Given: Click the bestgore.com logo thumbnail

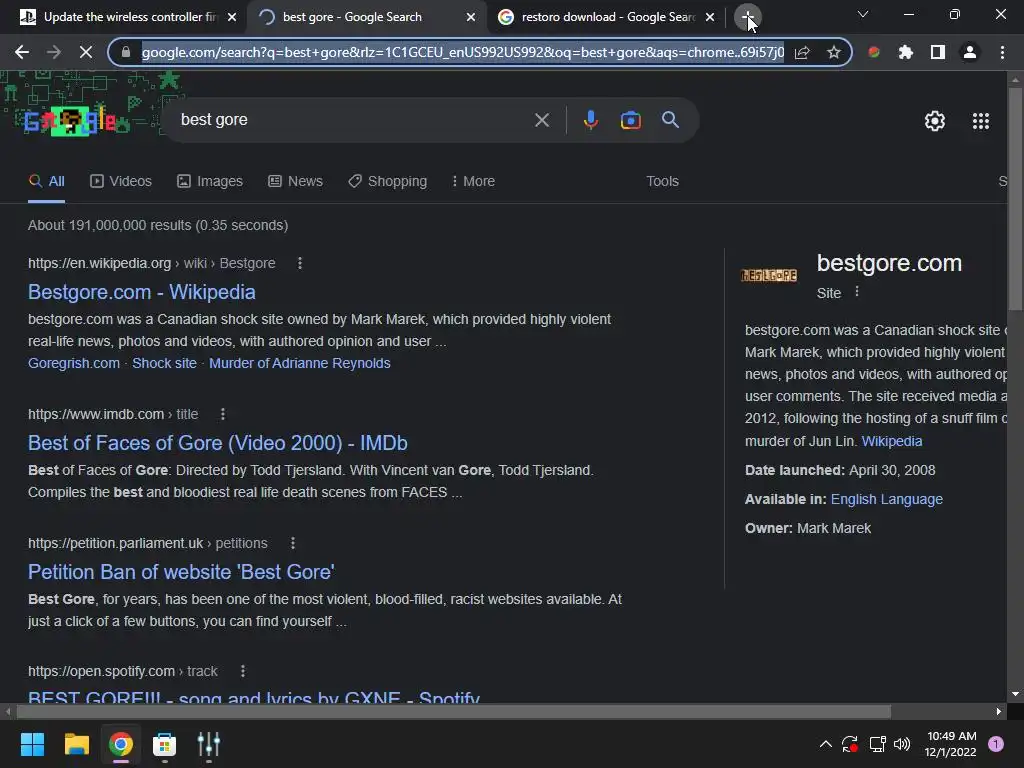Looking at the screenshot, I should (769, 276).
